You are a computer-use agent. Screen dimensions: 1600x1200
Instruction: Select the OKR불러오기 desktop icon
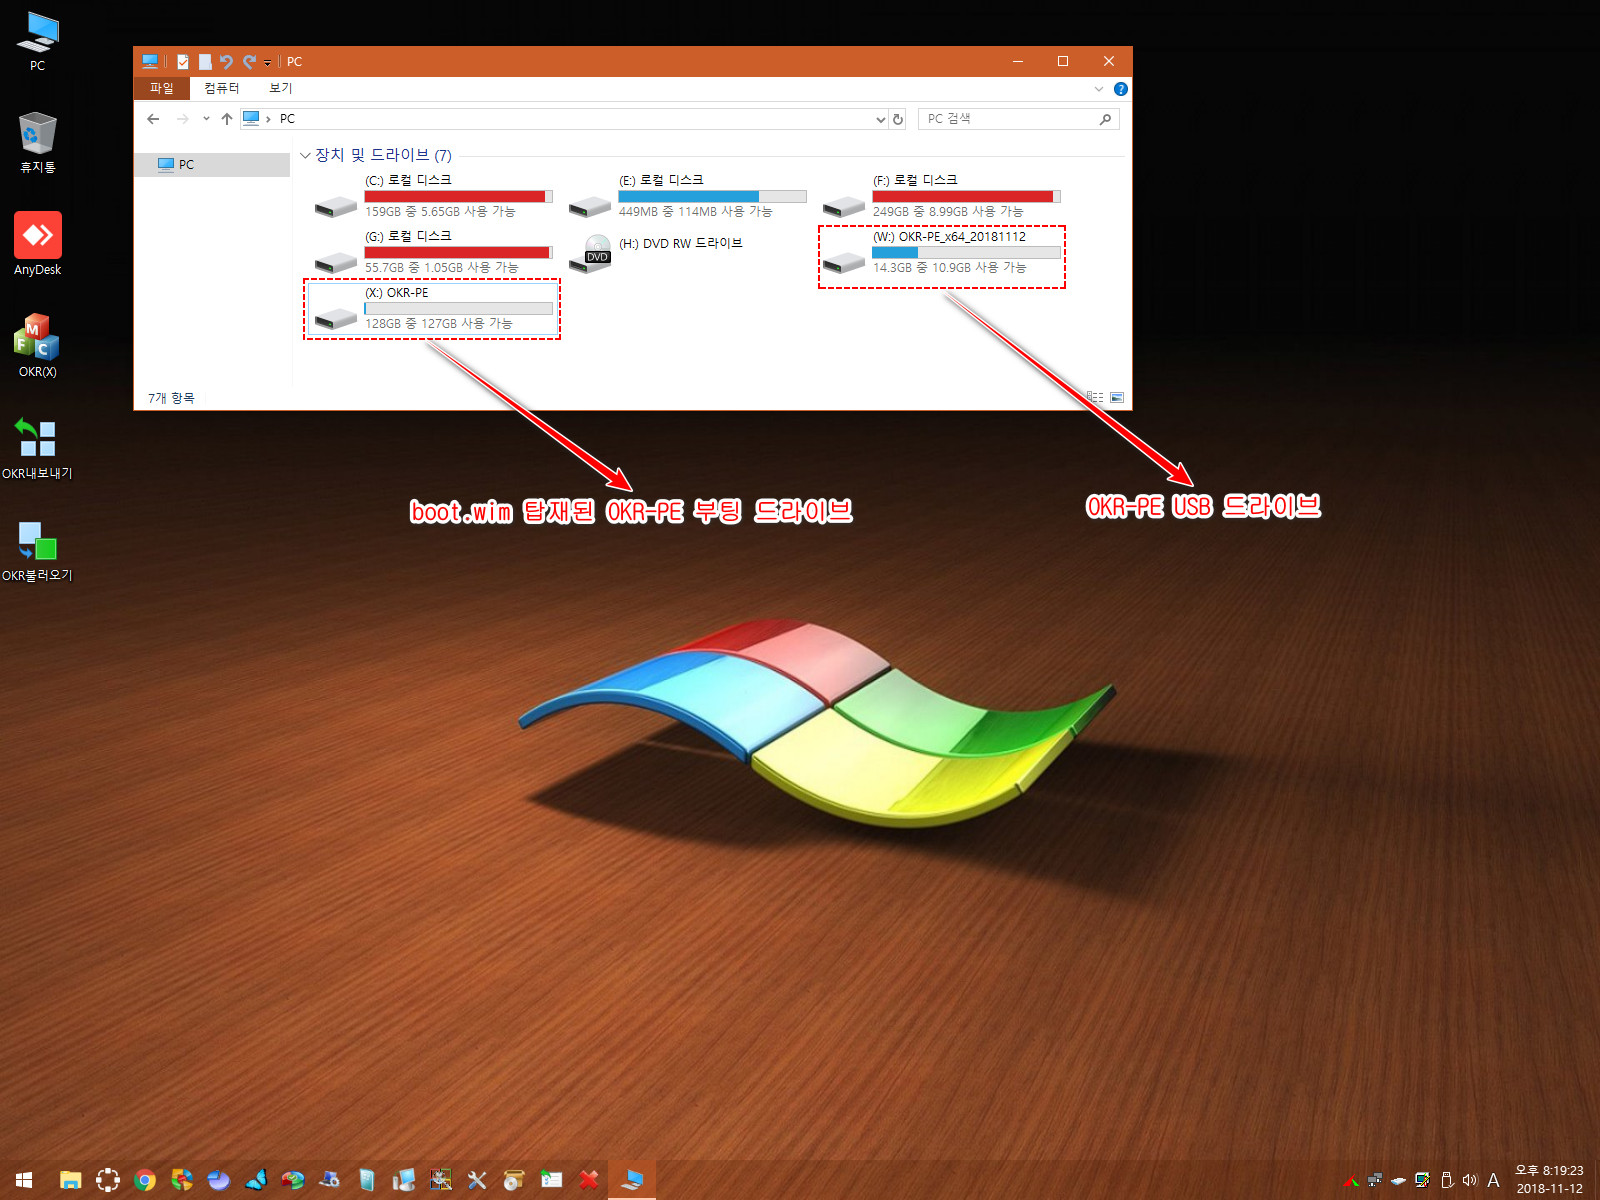37,550
